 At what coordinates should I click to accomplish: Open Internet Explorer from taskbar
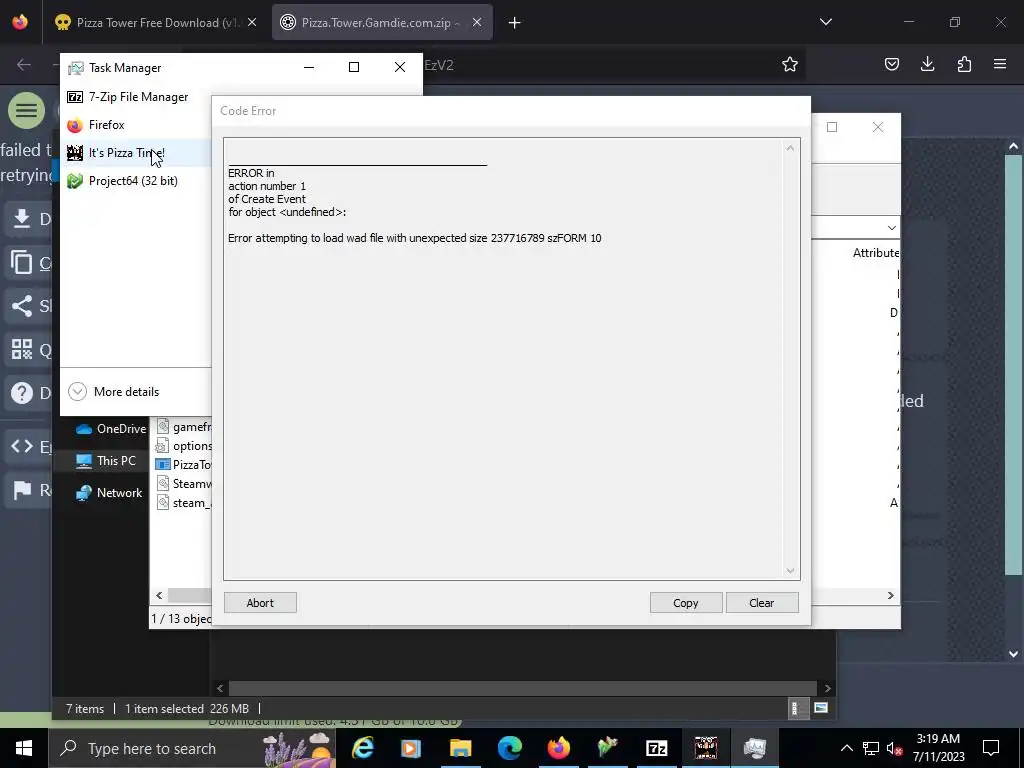click(362, 748)
